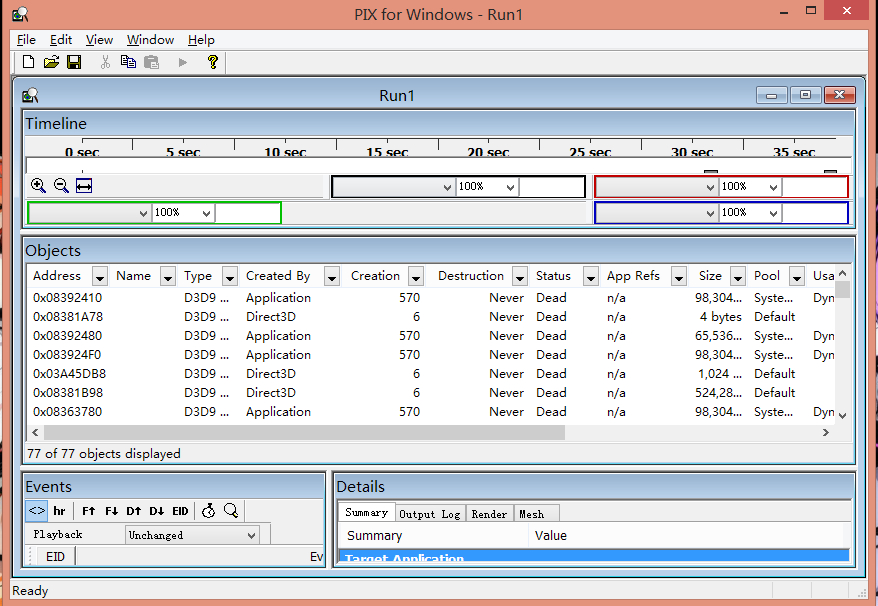Image resolution: width=878 pixels, height=606 pixels.
Task: Click the Objects list horizontal scrollbar right arrow
Action: [x=826, y=433]
